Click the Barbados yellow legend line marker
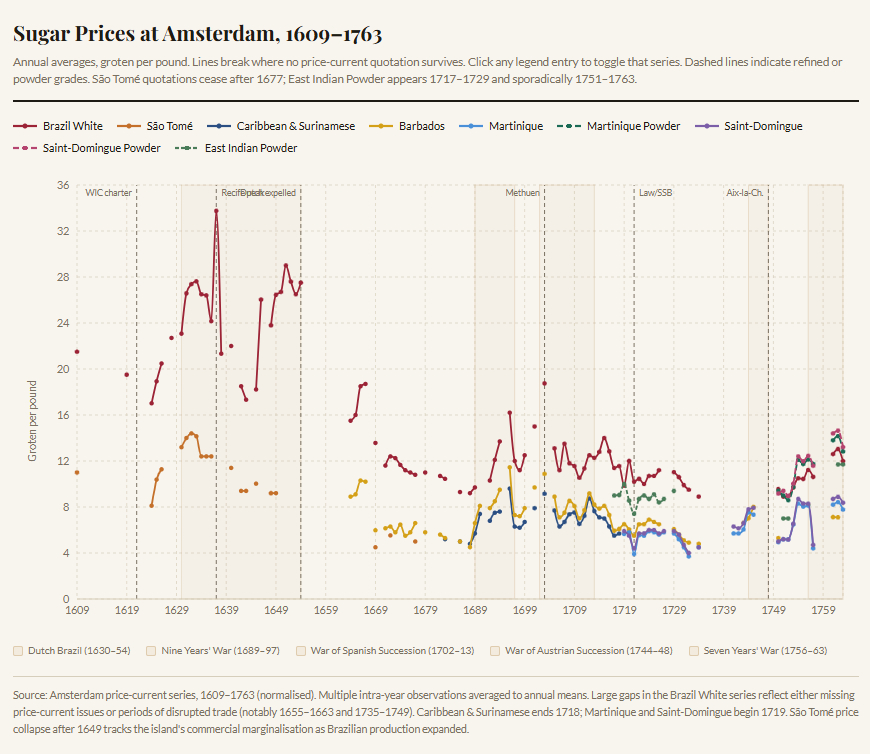This screenshot has width=870, height=754. 382,127
